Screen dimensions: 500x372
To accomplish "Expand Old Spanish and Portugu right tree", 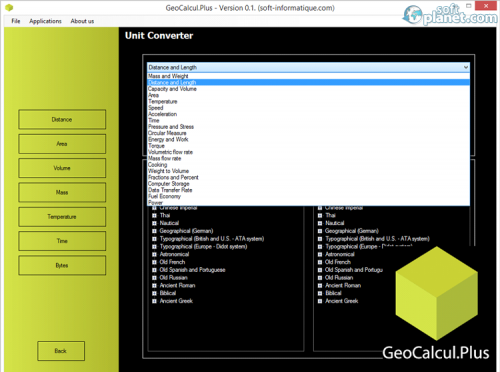I will click(320, 270).
